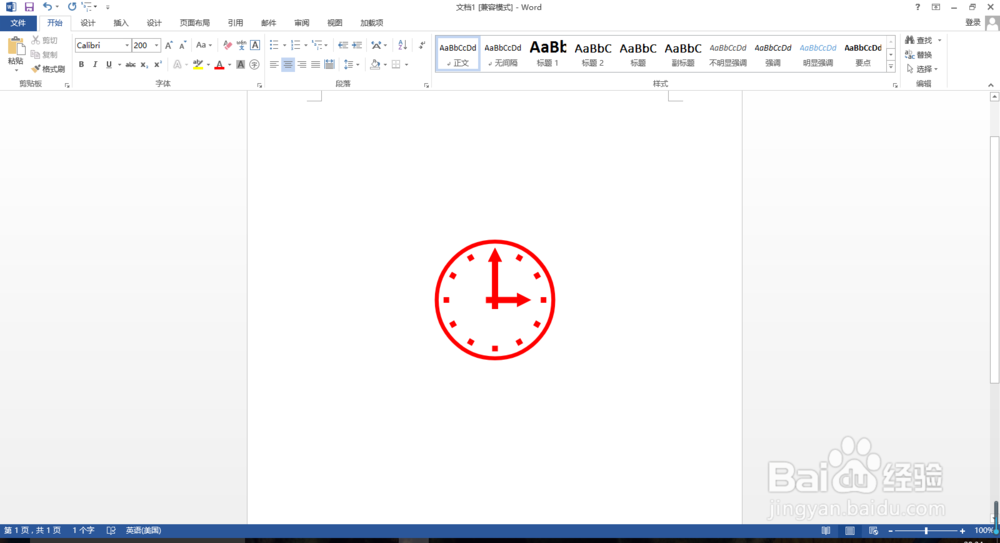Open the Phonetic Guide (文) tool
This screenshot has width=1000, height=543.
(241, 45)
